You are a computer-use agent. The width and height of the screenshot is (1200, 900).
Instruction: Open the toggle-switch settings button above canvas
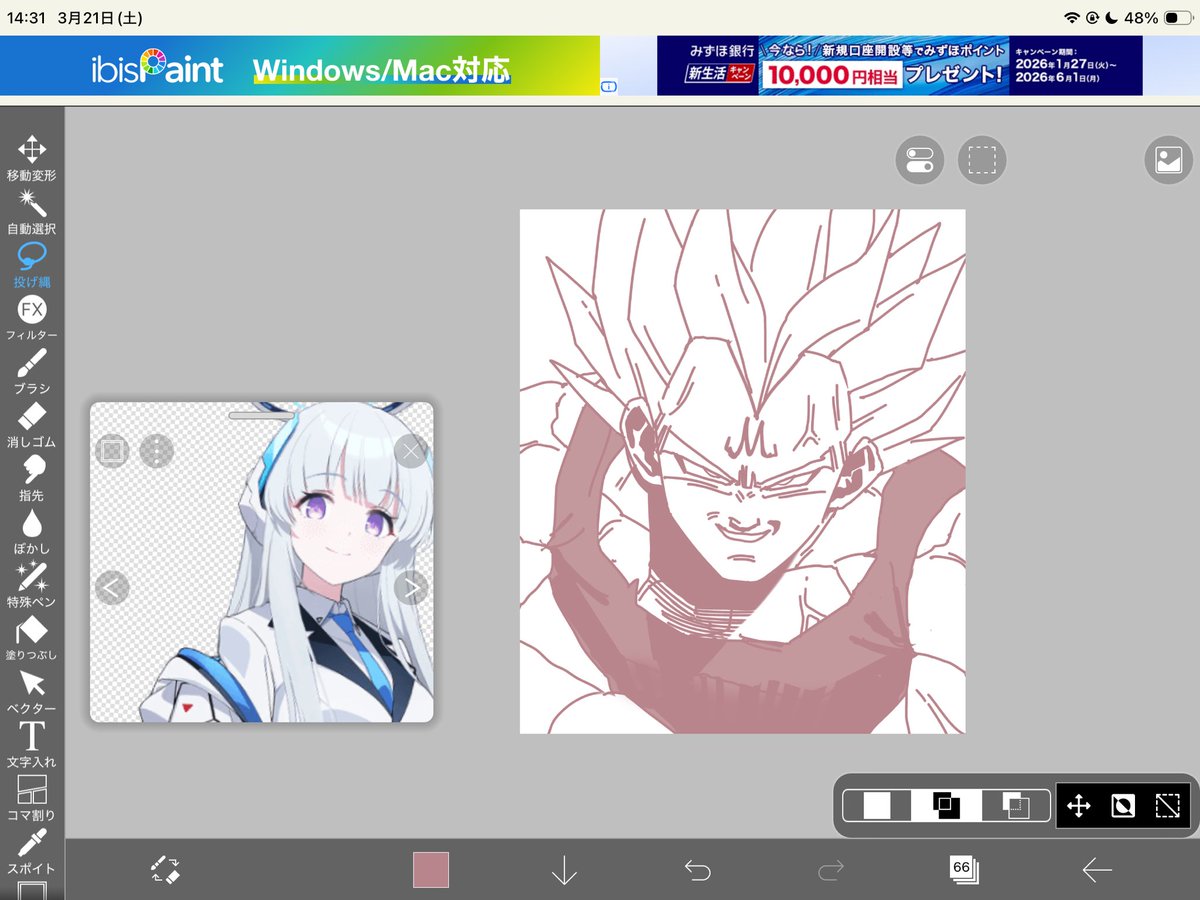pos(919,160)
